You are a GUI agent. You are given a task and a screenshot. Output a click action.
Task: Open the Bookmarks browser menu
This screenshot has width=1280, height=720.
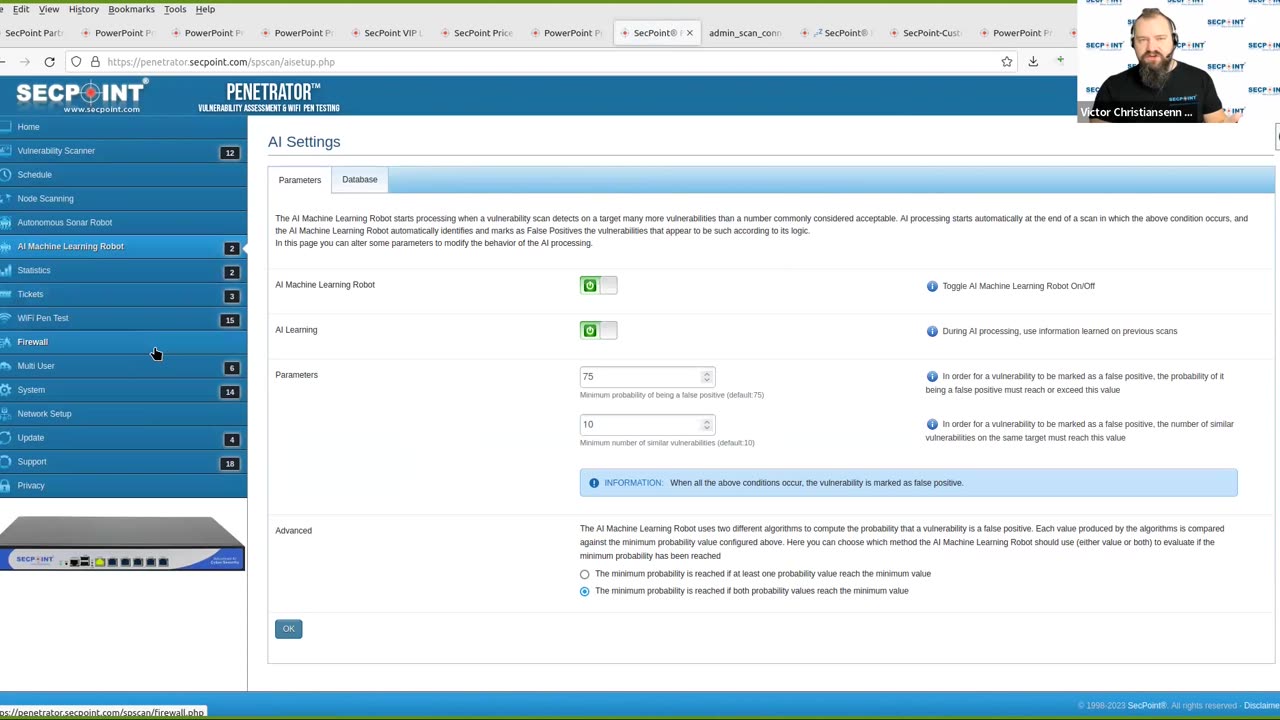point(131,9)
